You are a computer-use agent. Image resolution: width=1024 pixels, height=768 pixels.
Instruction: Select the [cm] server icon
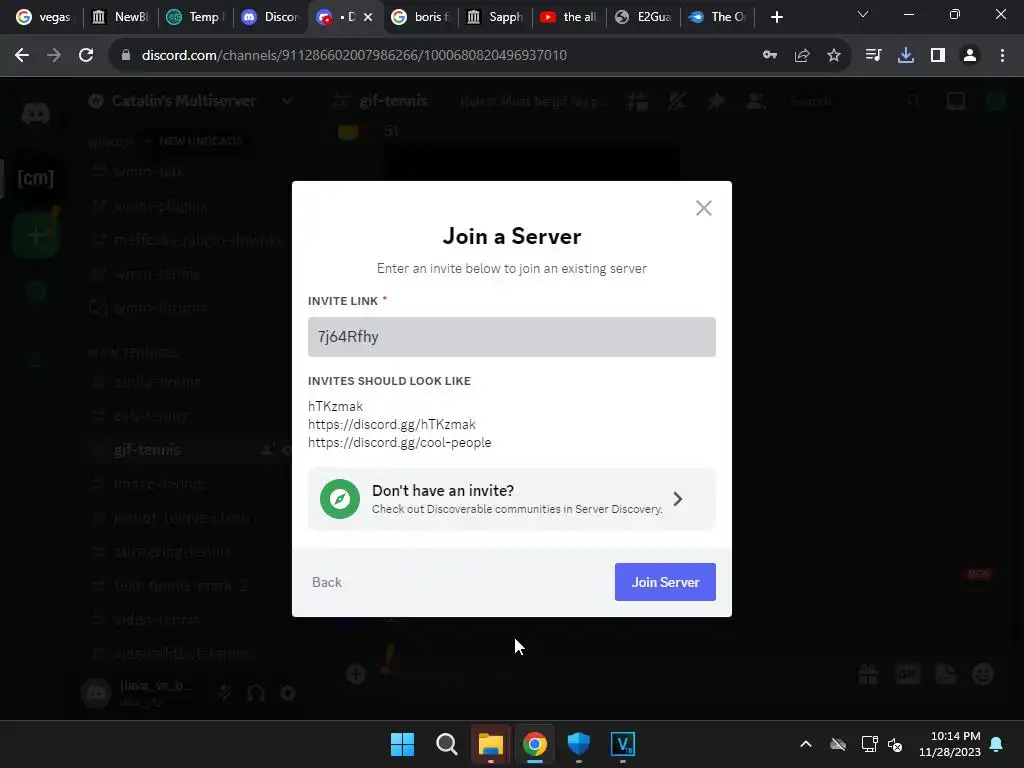pyautogui.click(x=36, y=178)
